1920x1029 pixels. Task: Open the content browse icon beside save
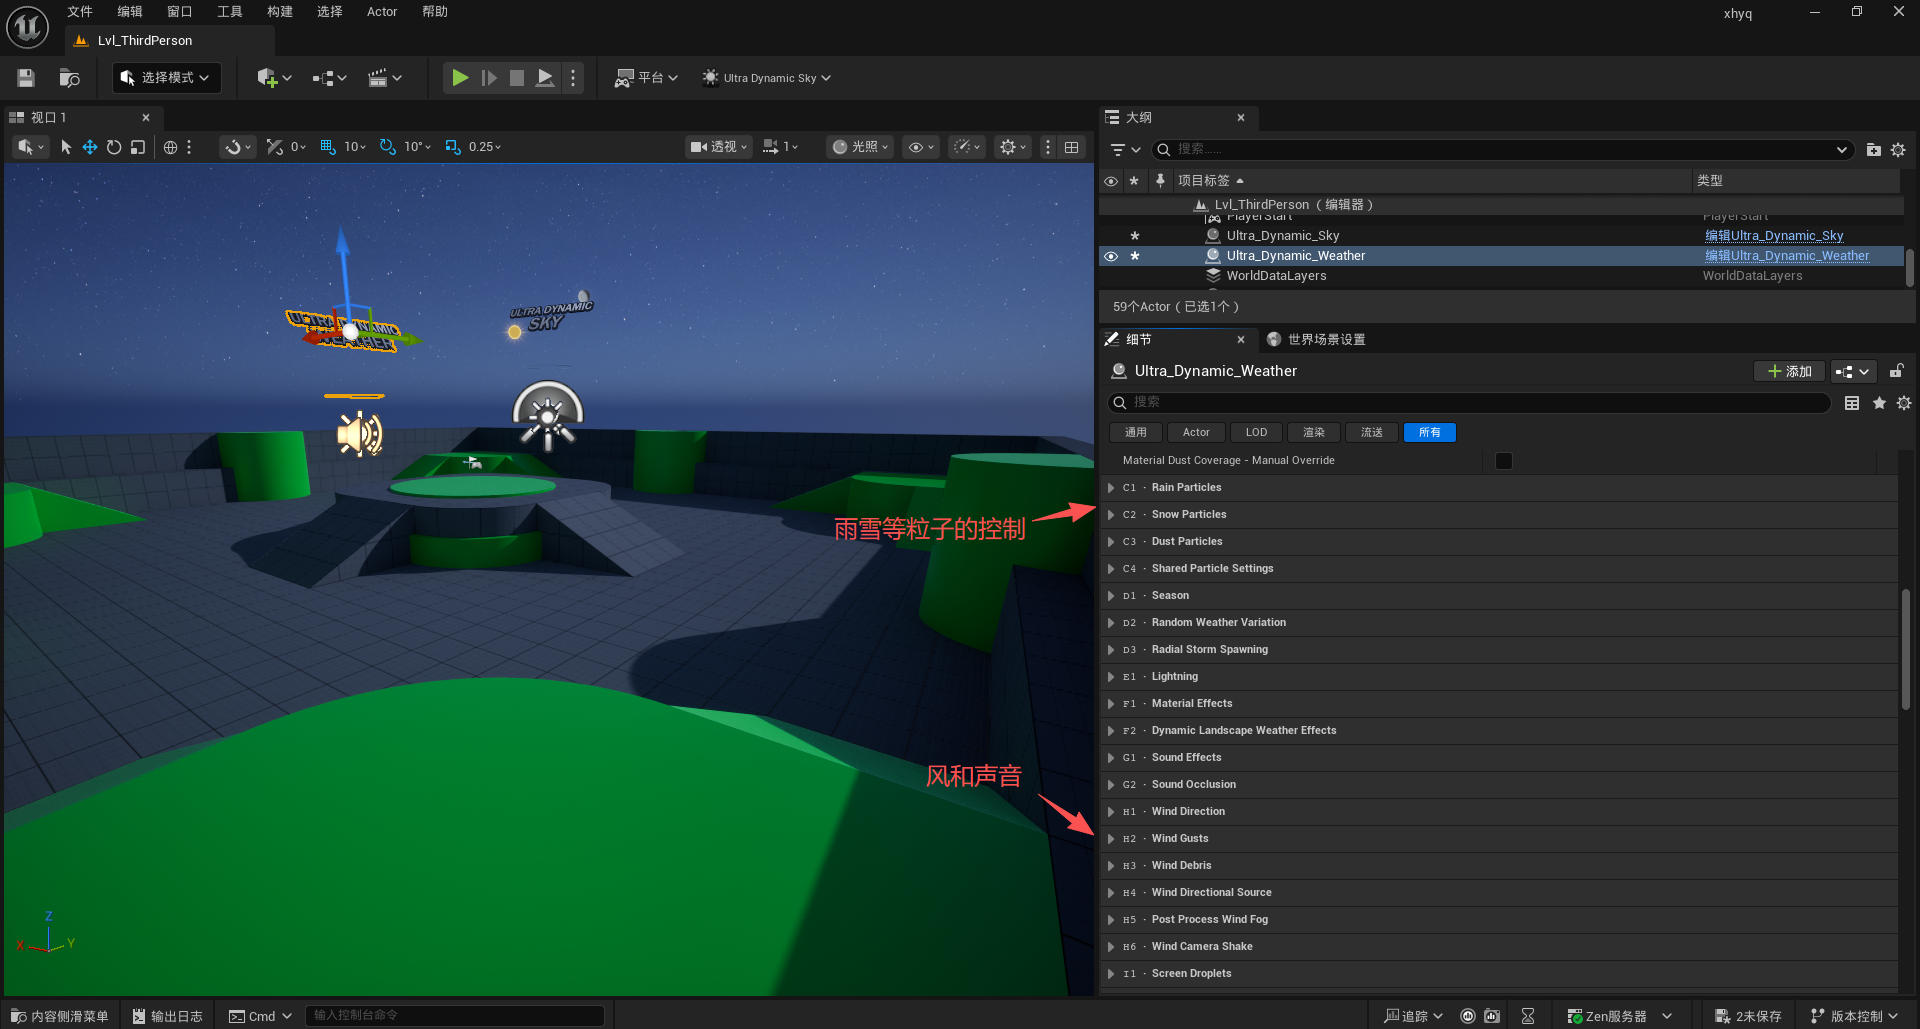pos(69,78)
